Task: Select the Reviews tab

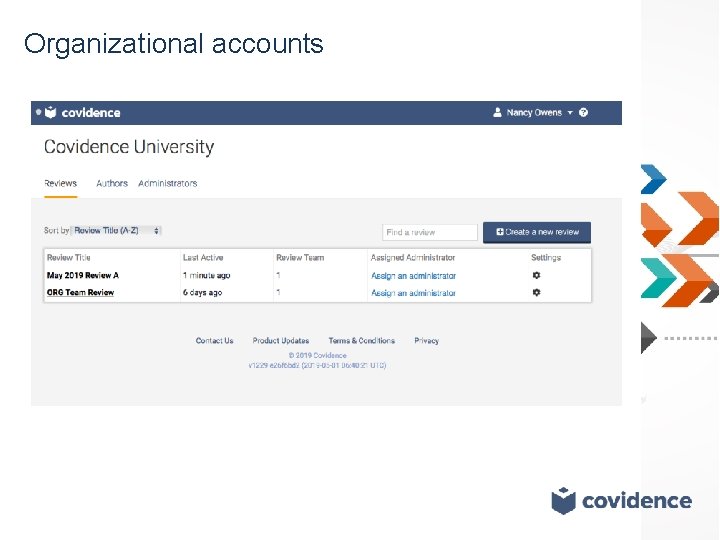Action: (x=60, y=183)
